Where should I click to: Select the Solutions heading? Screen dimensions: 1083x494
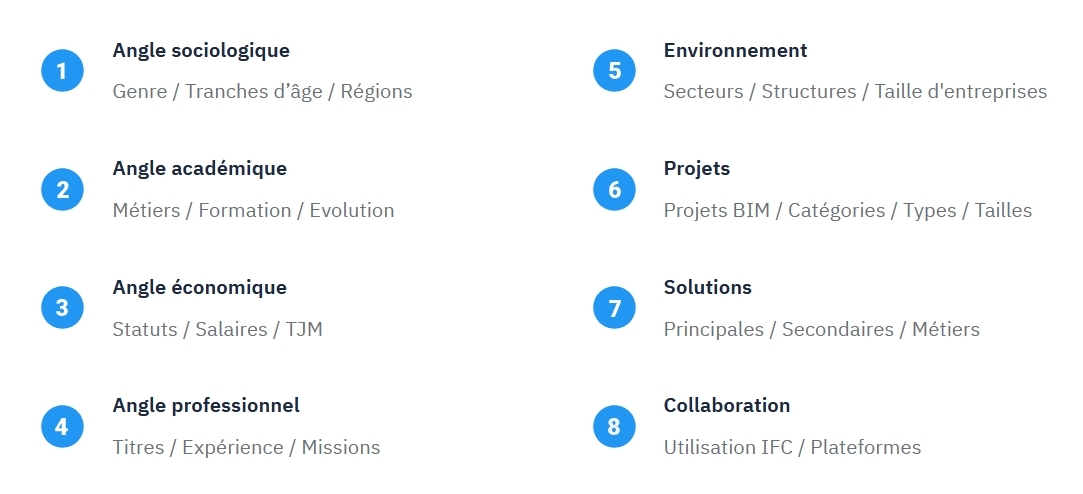point(708,287)
